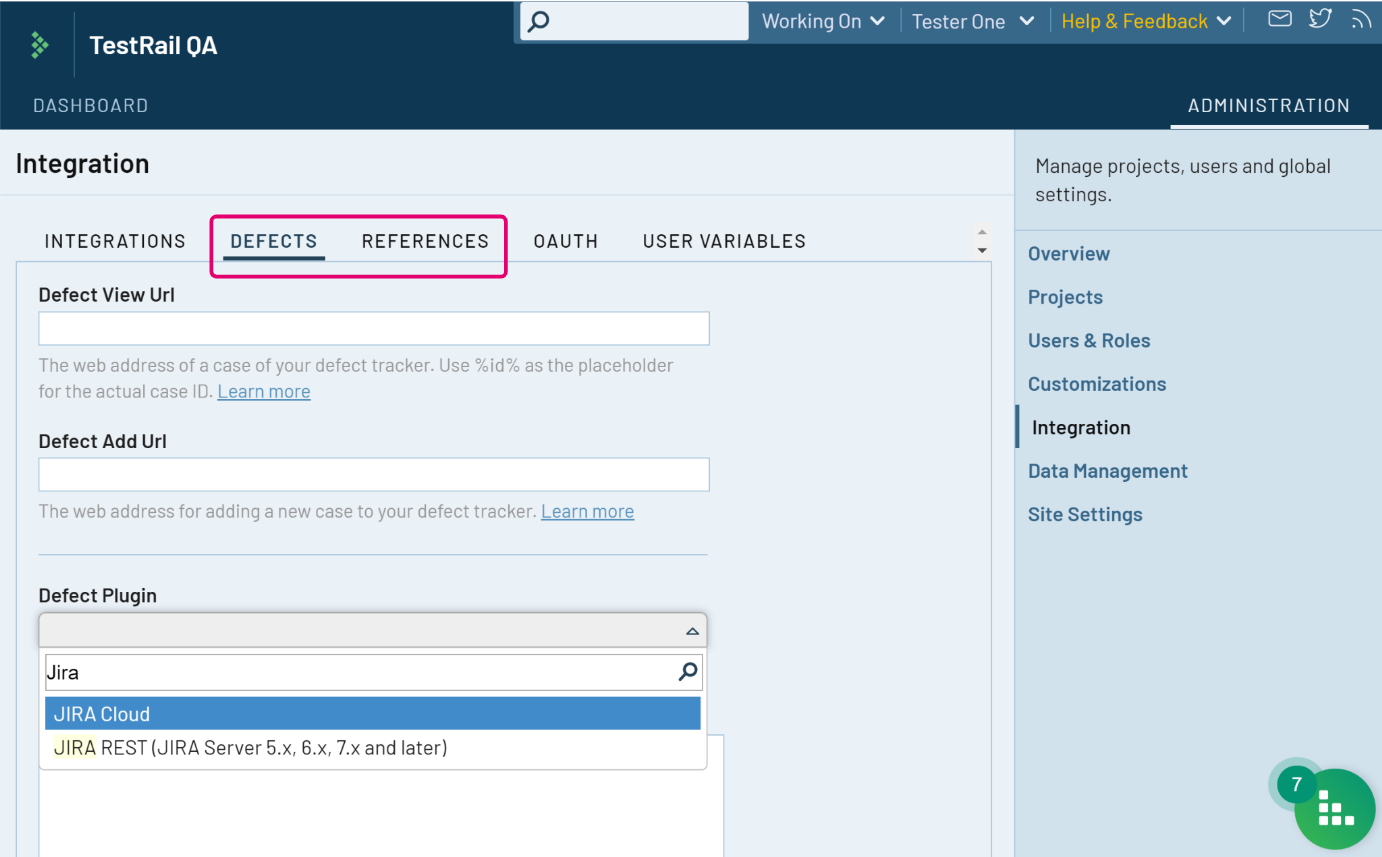Viewport: 1382px width, 857px height.
Task: Collapse the Defect Plugin dropdown arrow
Action: 691,630
